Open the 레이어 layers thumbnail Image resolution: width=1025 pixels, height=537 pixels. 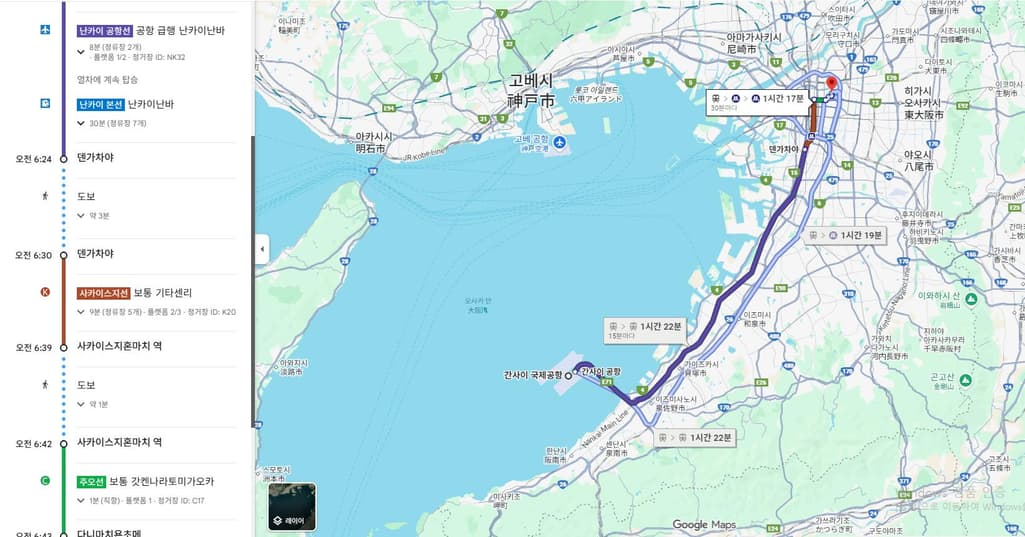point(292,506)
